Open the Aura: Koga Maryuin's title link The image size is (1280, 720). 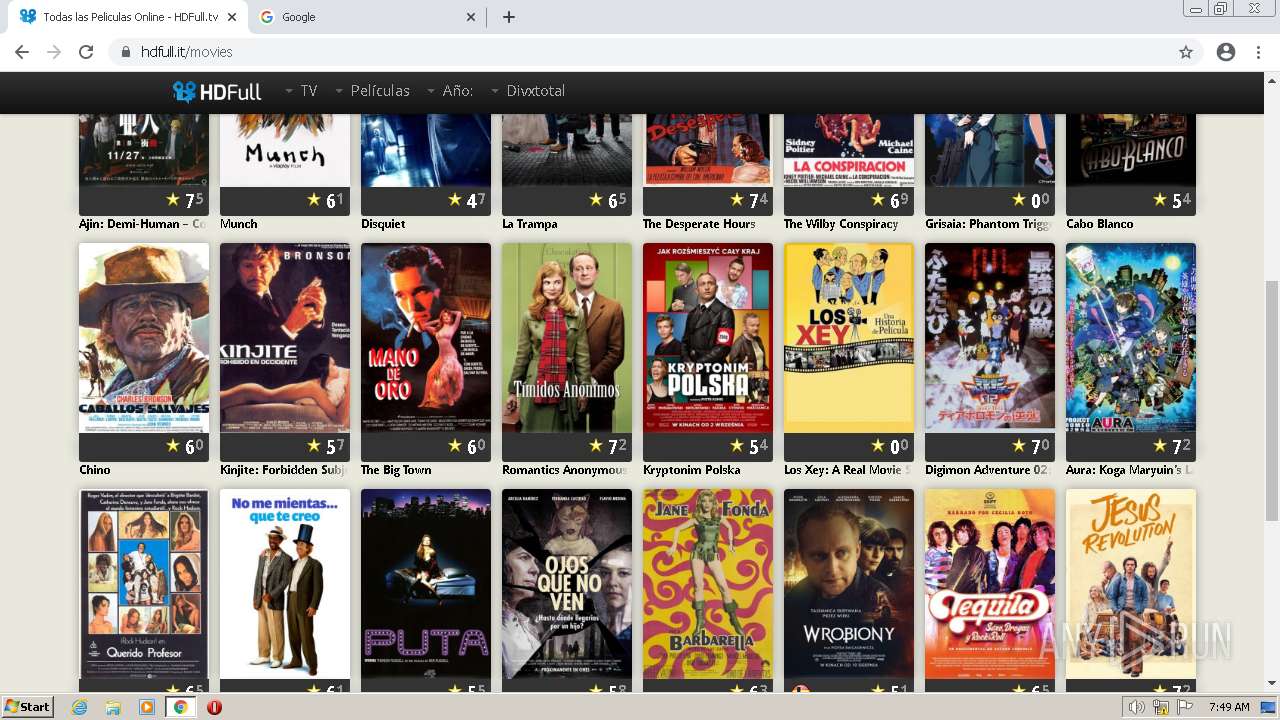click(x=1130, y=470)
